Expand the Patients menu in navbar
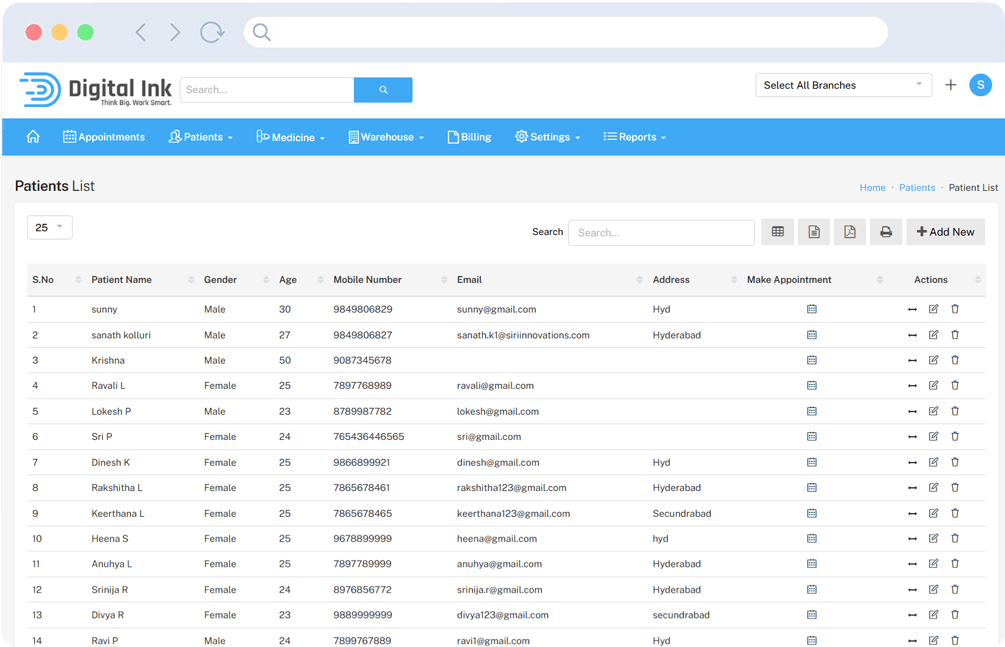Screen dimensions: 1005x647 (x=201, y=137)
